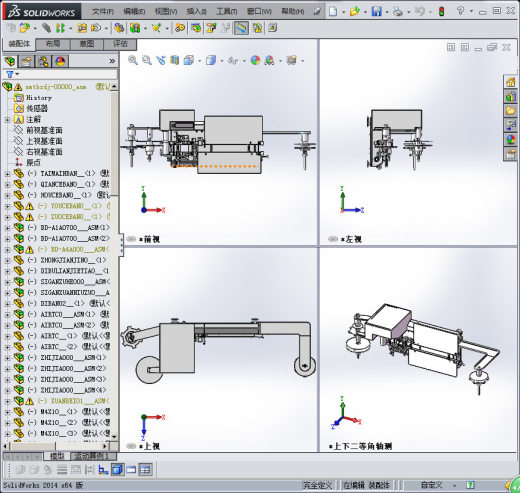This screenshot has width=520, height=493.
Task: Click the Save icon in title toolbar
Action: pos(377,11)
